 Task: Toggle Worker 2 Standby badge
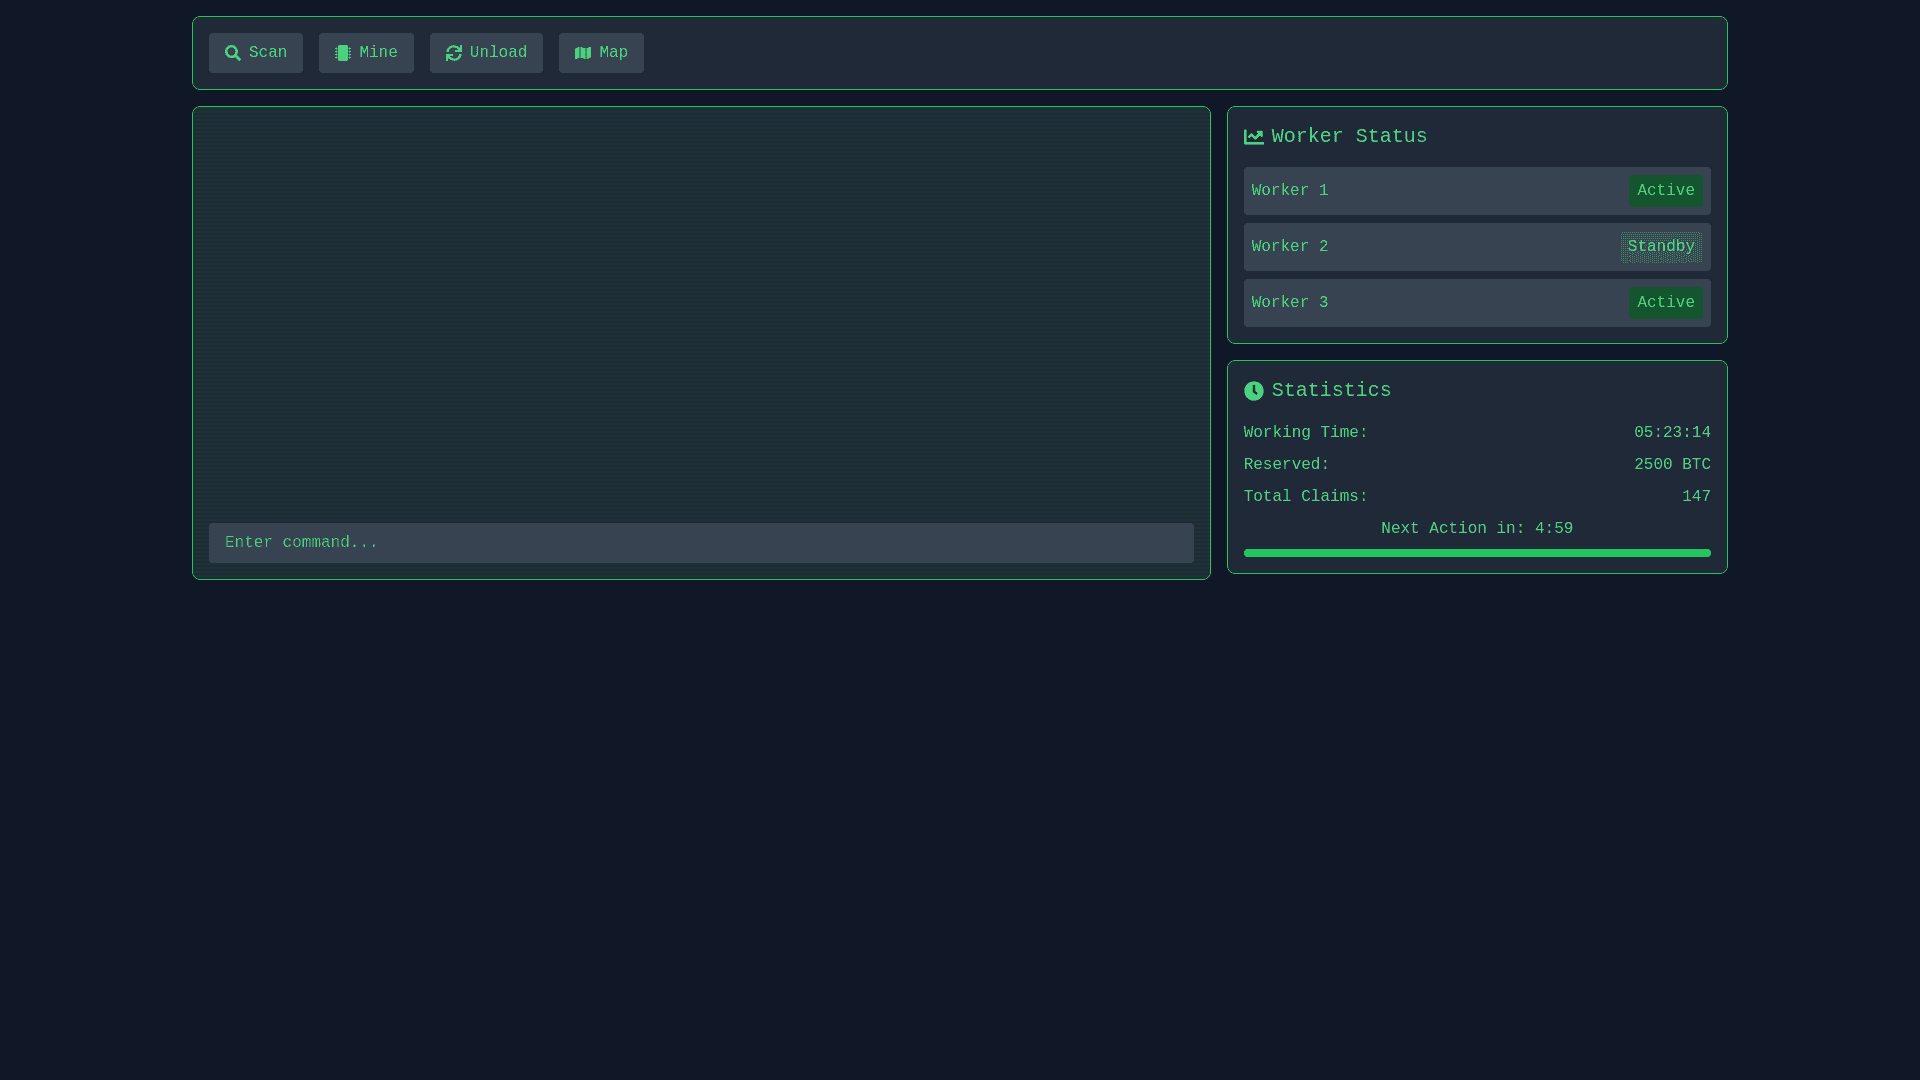coord(1660,247)
